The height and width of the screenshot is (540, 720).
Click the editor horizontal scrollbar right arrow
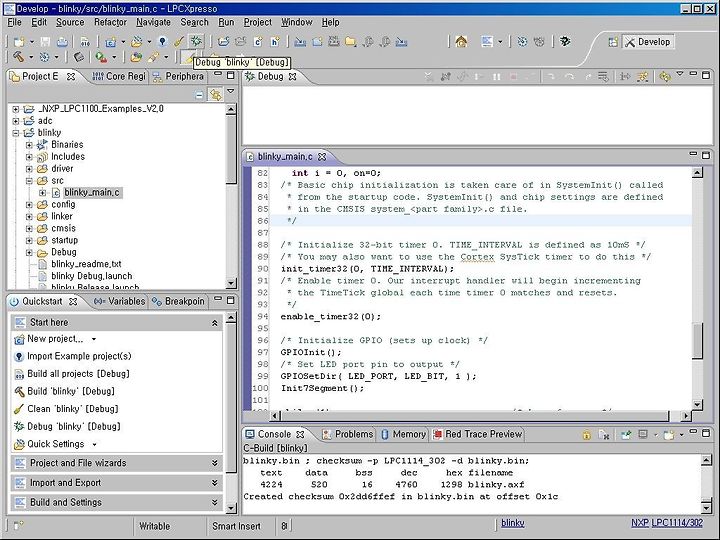pyautogui.click(x=686, y=416)
